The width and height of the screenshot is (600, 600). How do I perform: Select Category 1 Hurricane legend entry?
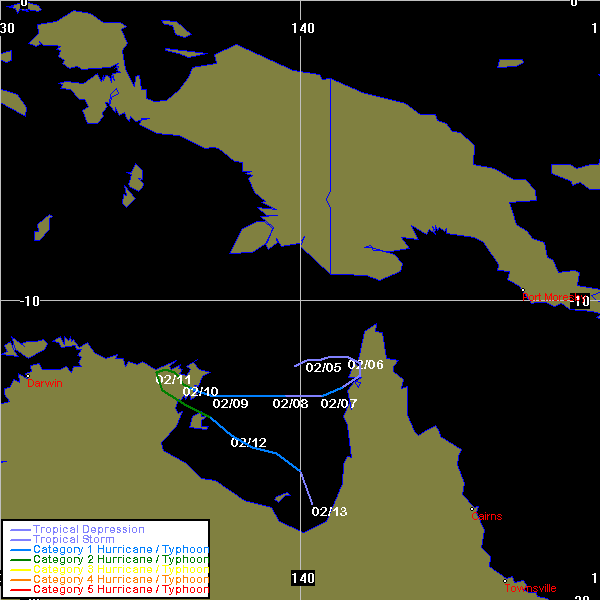click(120, 550)
